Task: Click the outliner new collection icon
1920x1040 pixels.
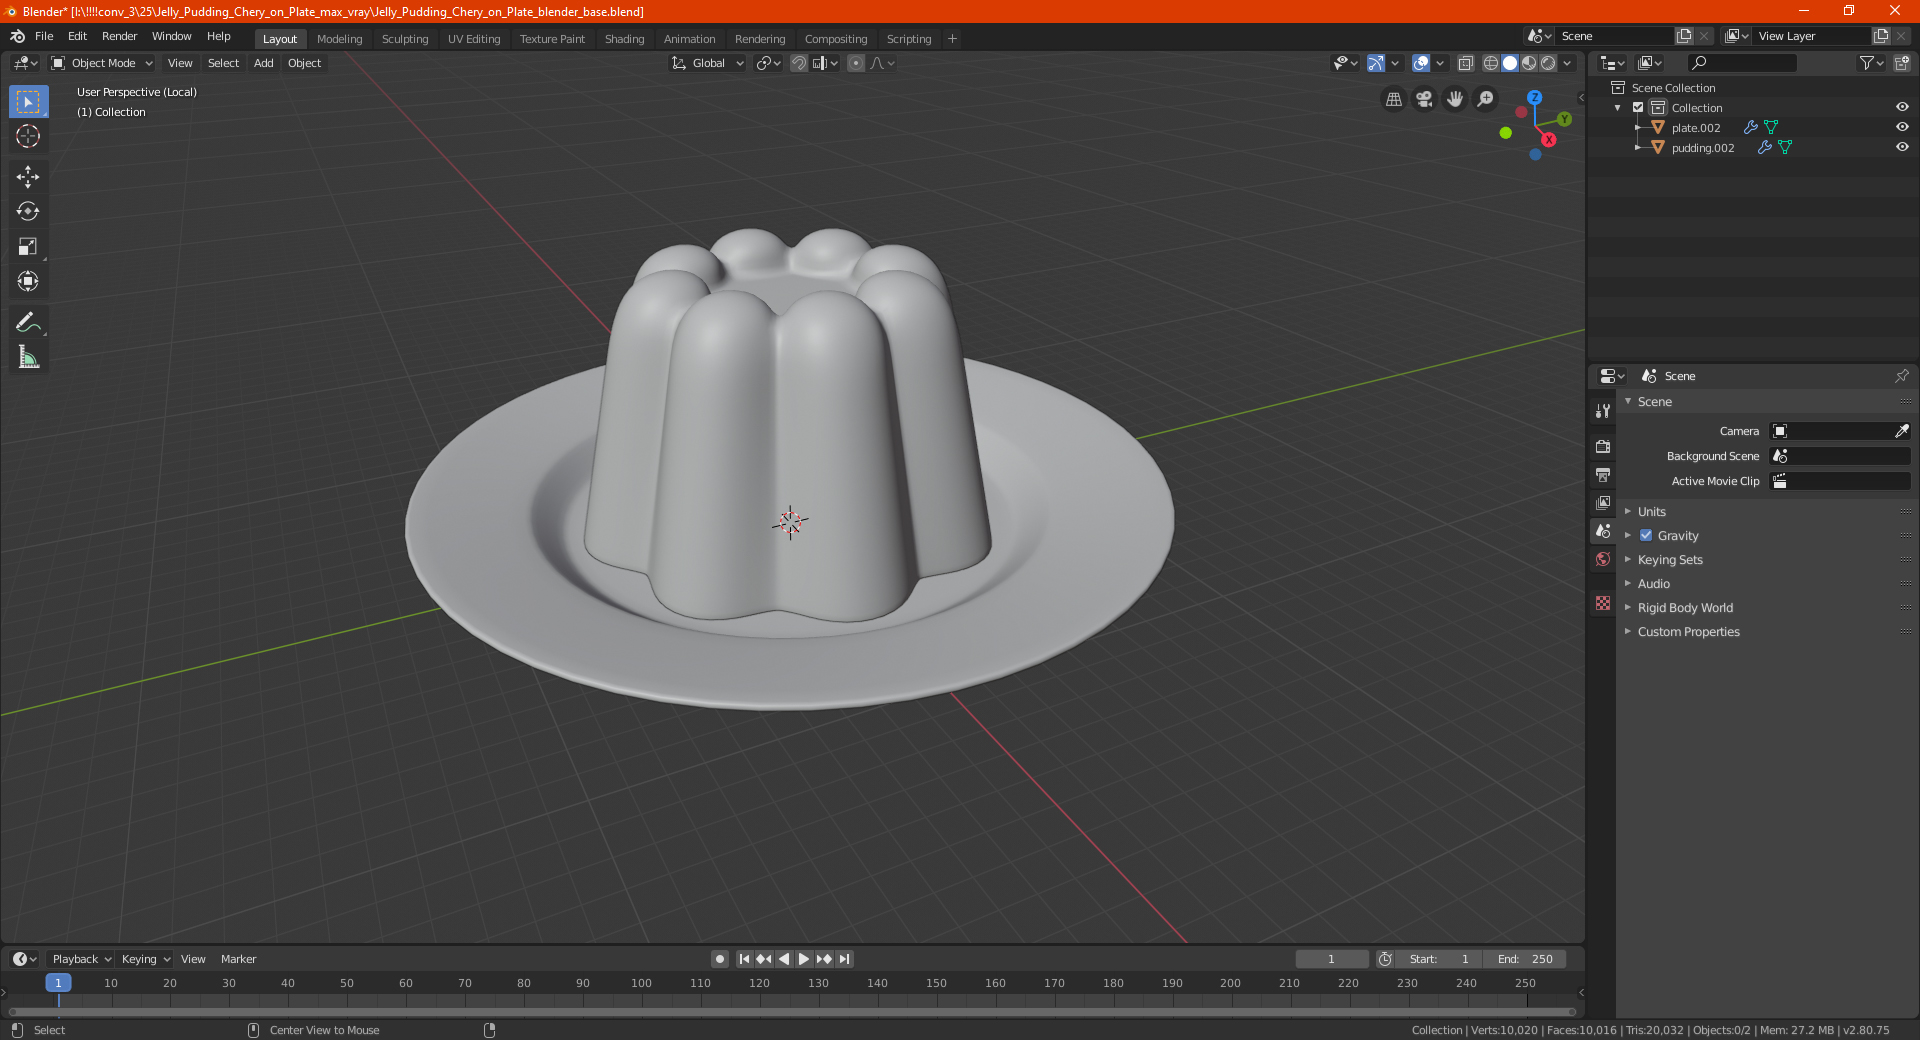Action: 1901,63
